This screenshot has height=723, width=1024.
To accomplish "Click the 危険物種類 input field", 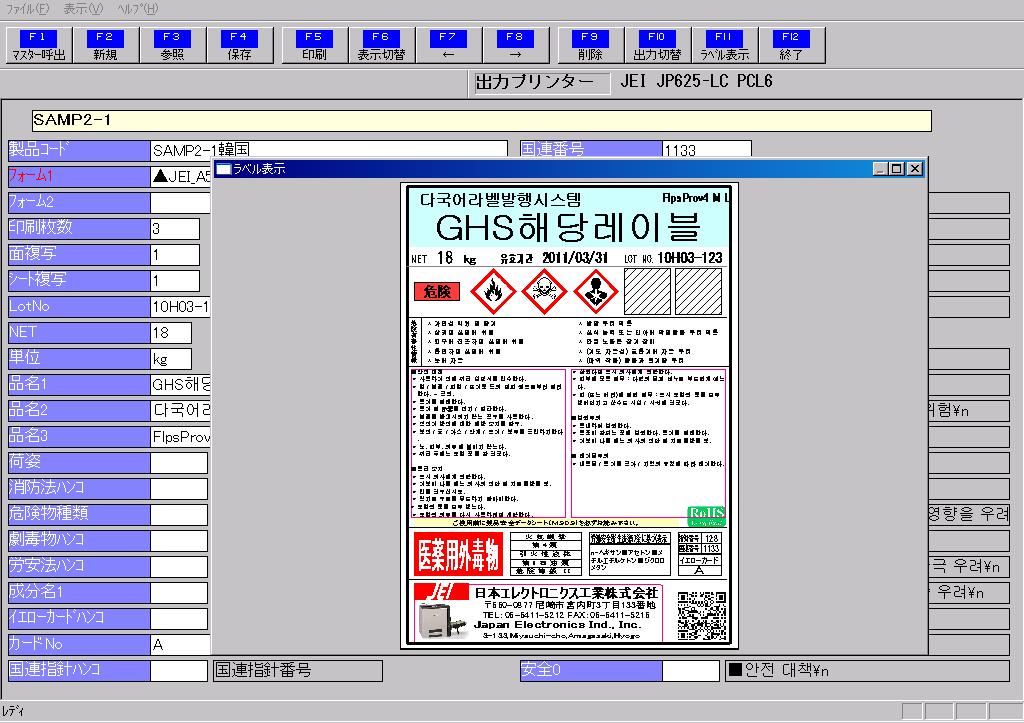I will 179,515.
